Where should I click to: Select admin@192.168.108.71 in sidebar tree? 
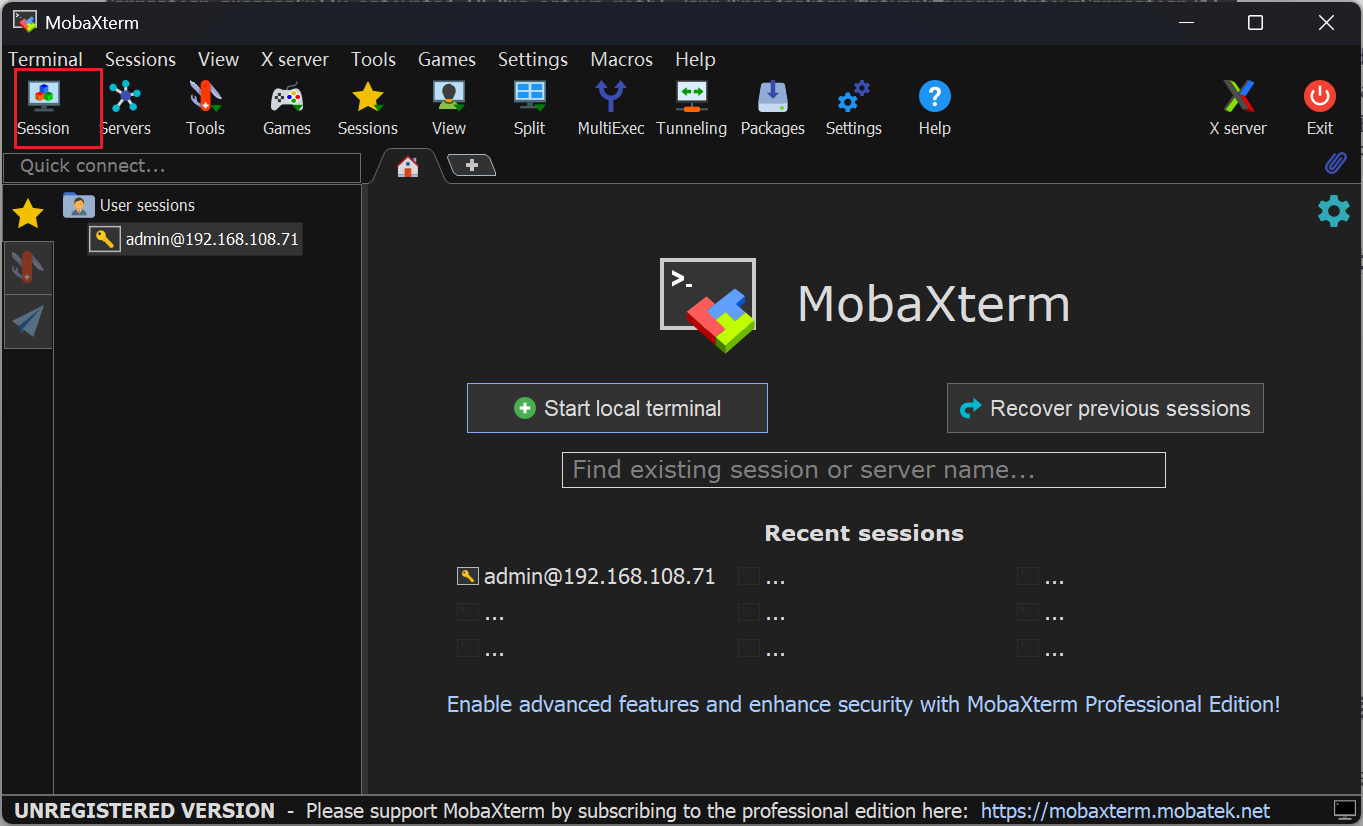[195, 239]
